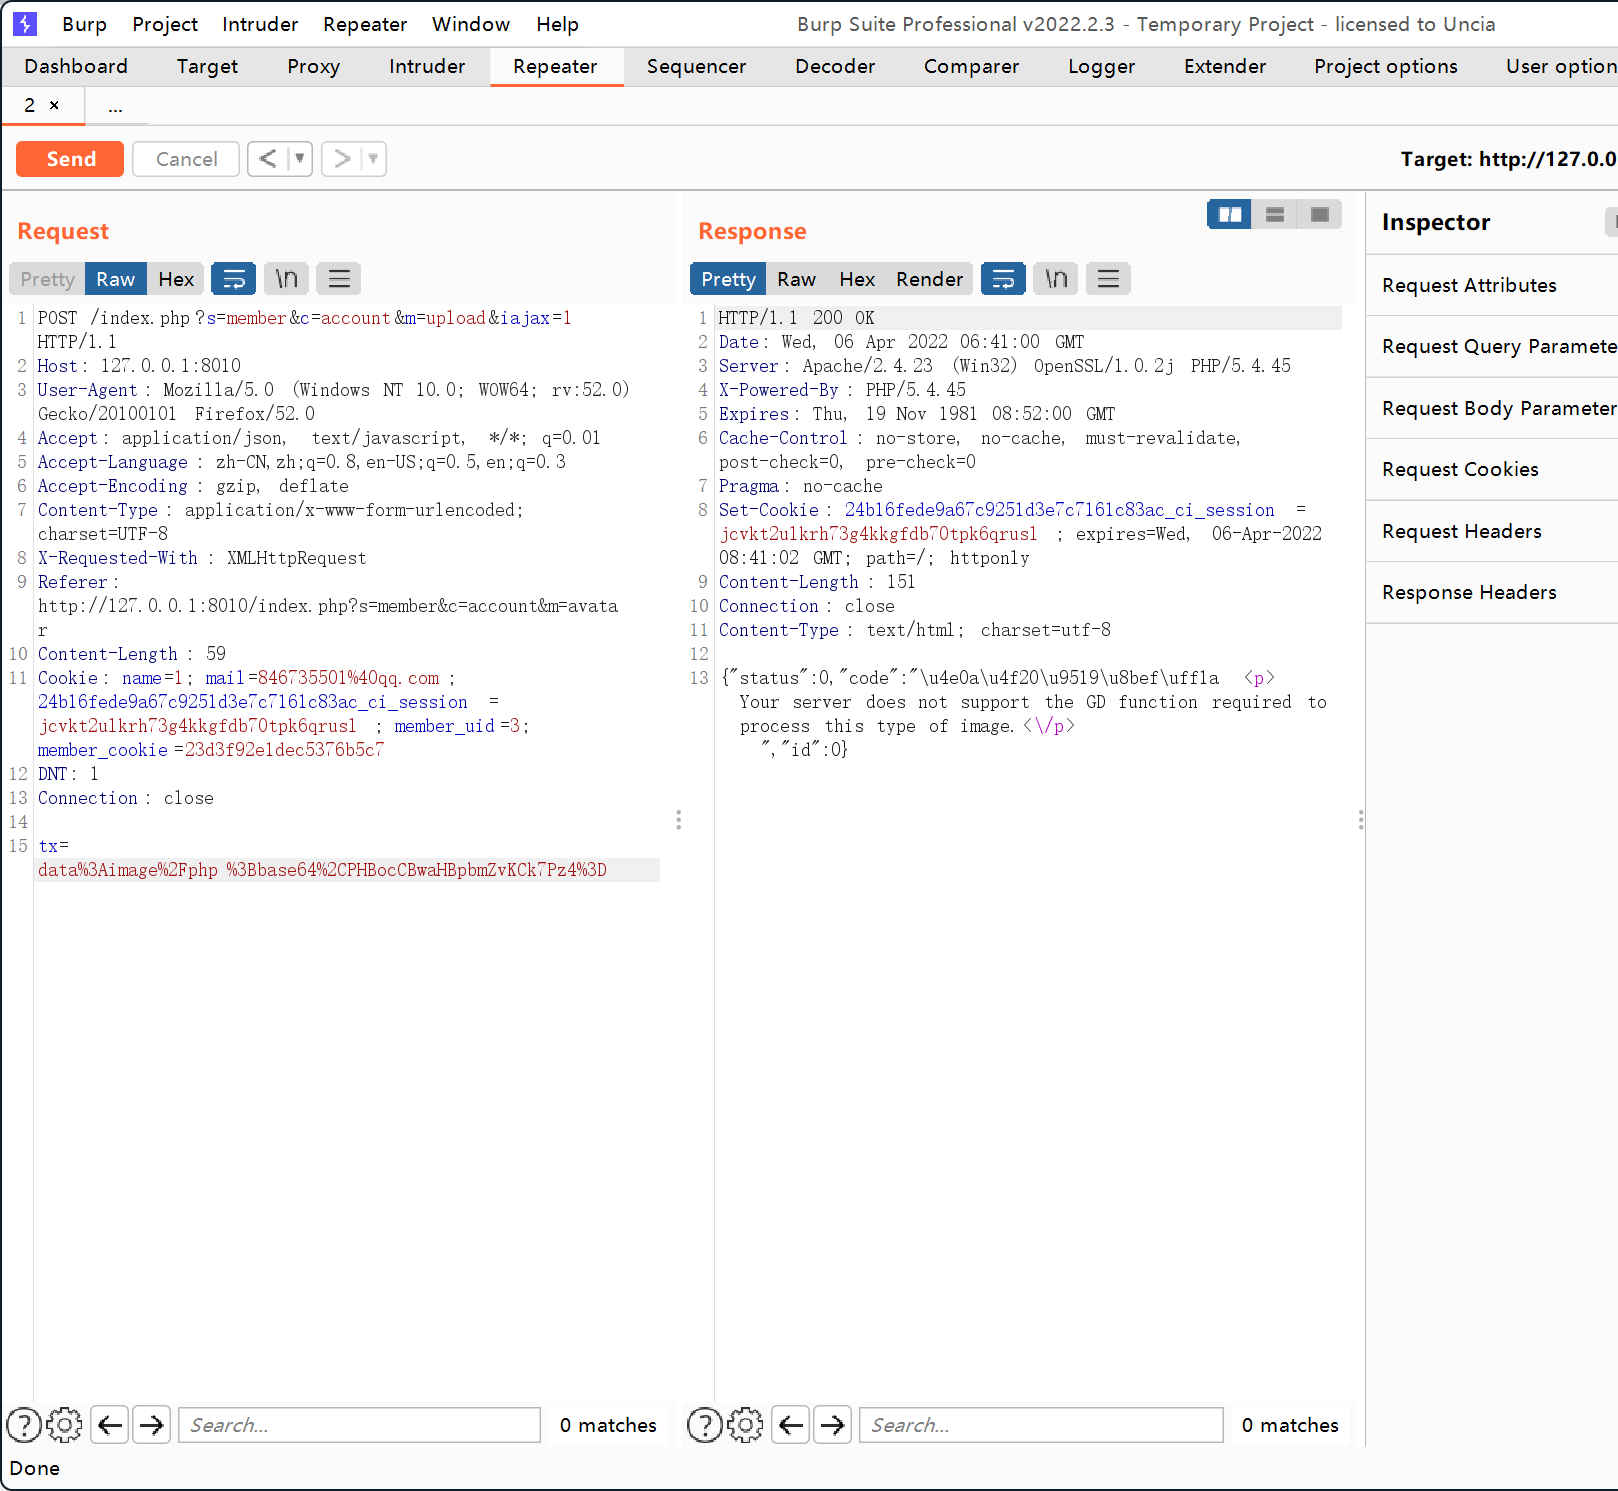Image resolution: width=1618 pixels, height=1491 pixels.
Task: Go forward to next request in history
Action: (342, 159)
